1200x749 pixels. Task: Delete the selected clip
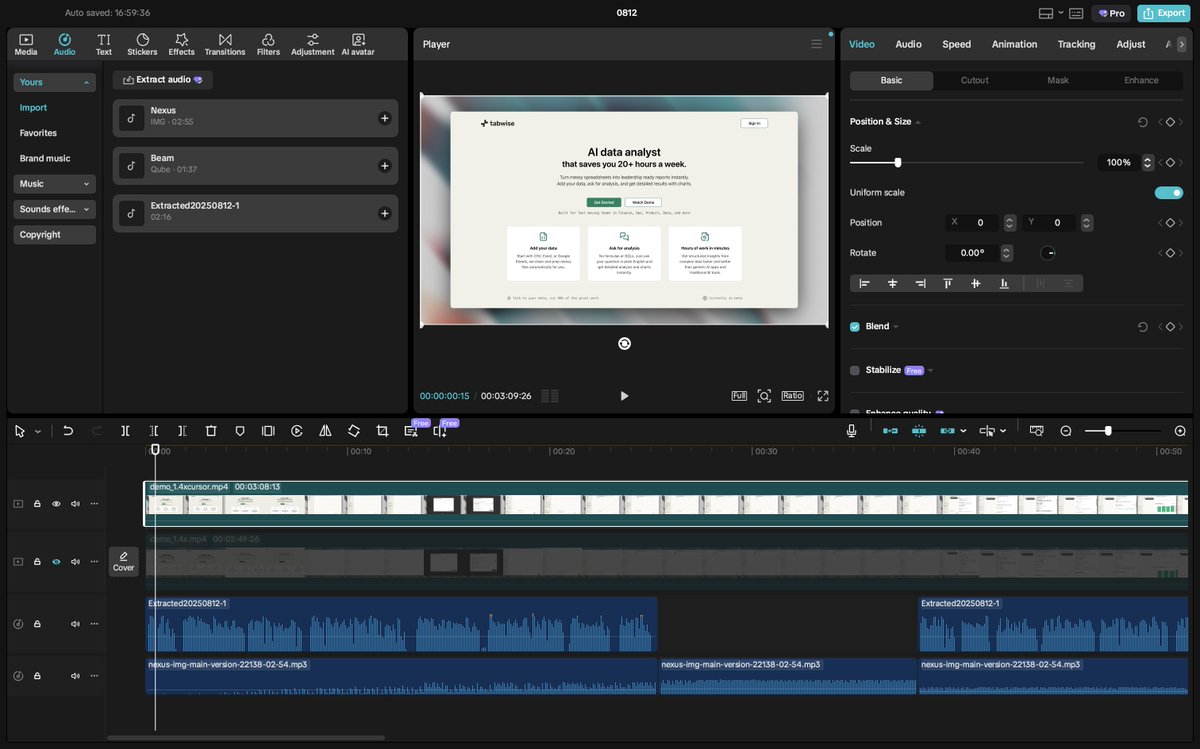211,431
